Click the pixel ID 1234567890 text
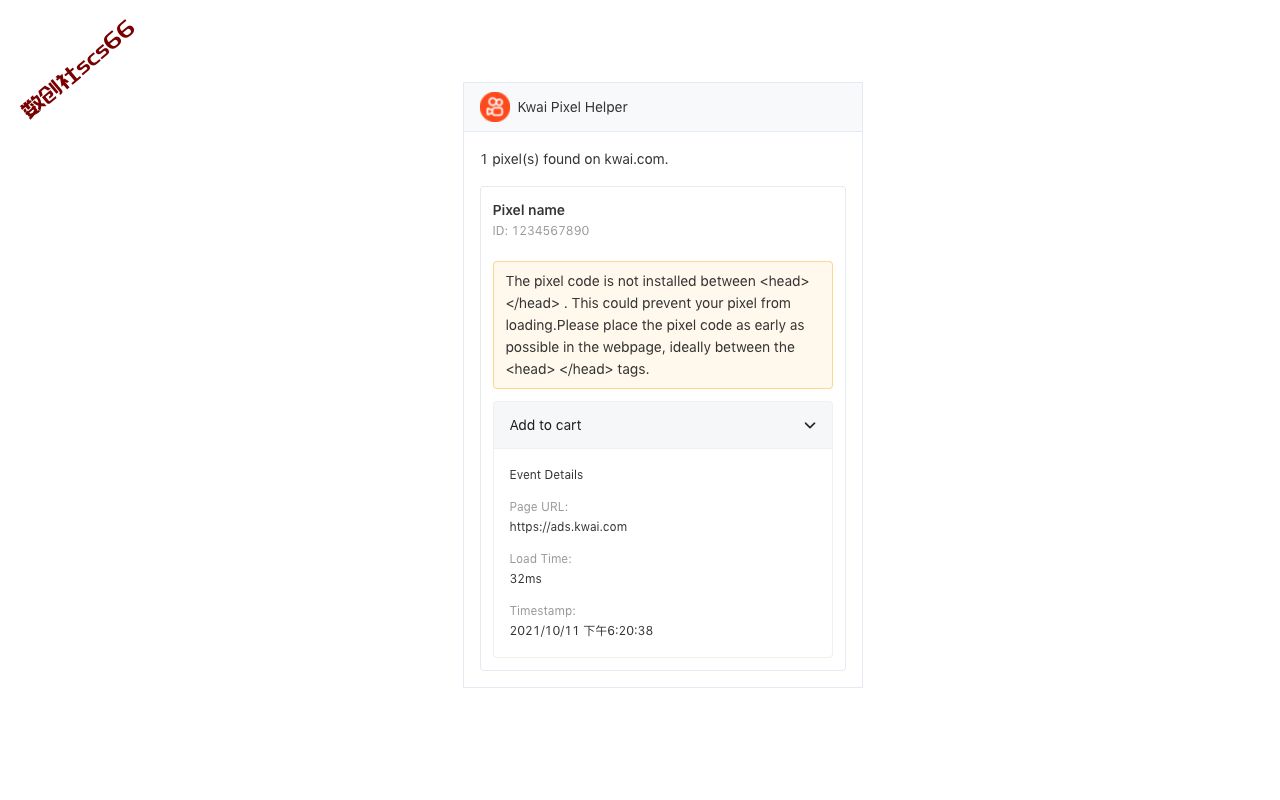This screenshot has height=800, width=1280. (541, 231)
